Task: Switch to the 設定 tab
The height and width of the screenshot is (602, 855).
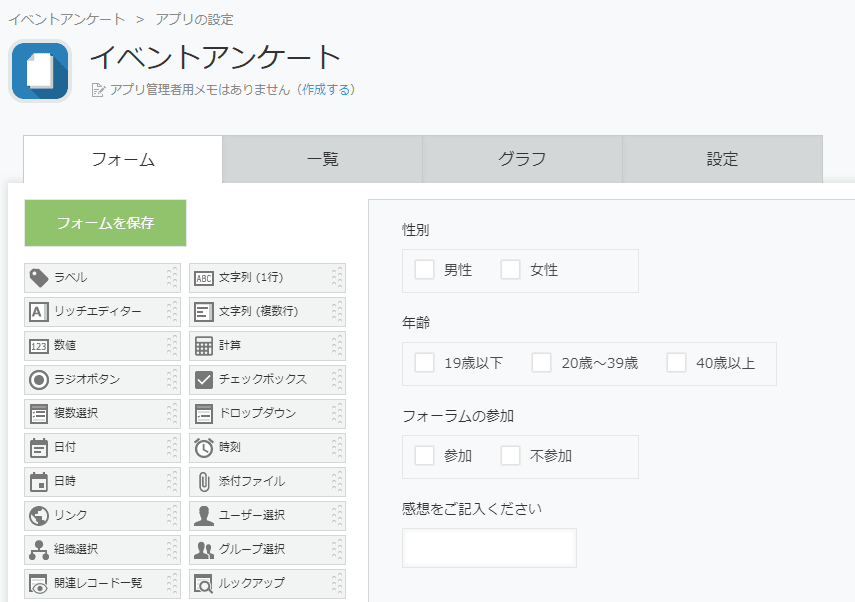Action: coord(722,159)
